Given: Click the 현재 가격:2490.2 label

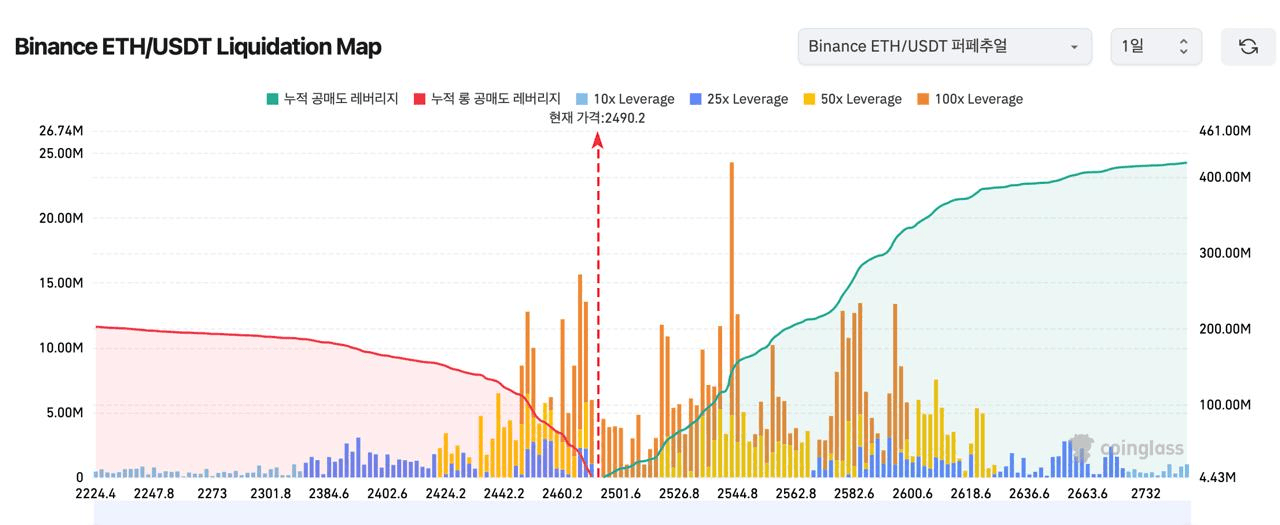Looking at the screenshot, I should click(x=597, y=118).
